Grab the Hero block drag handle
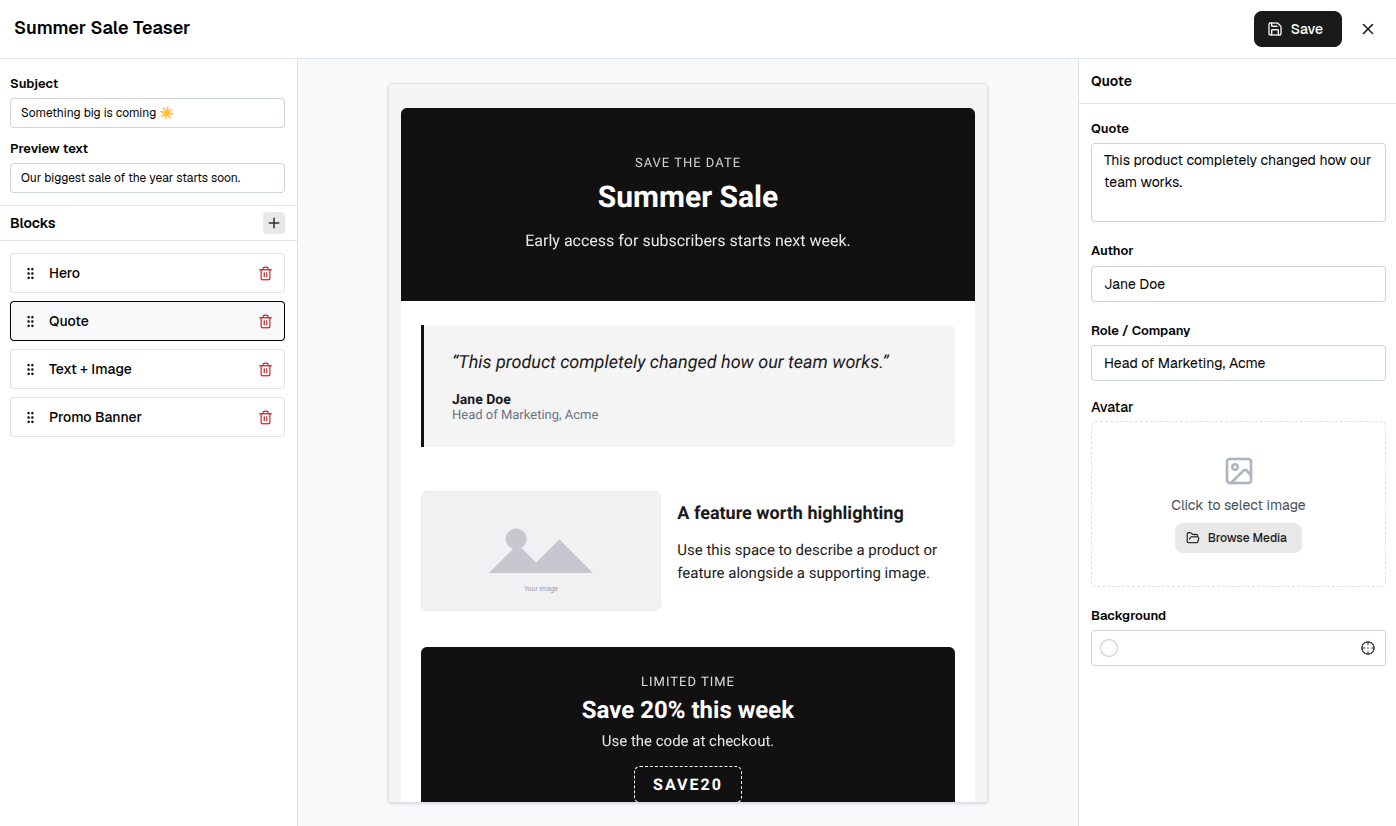 [x=30, y=273]
